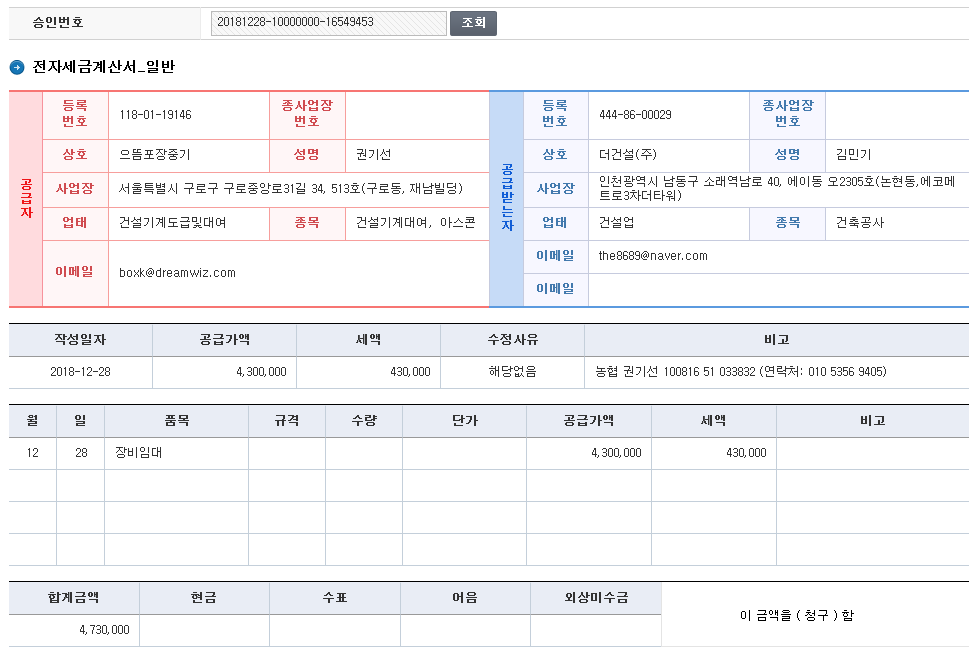
Task: Click the 수표 column header
Action: click(335, 598)
